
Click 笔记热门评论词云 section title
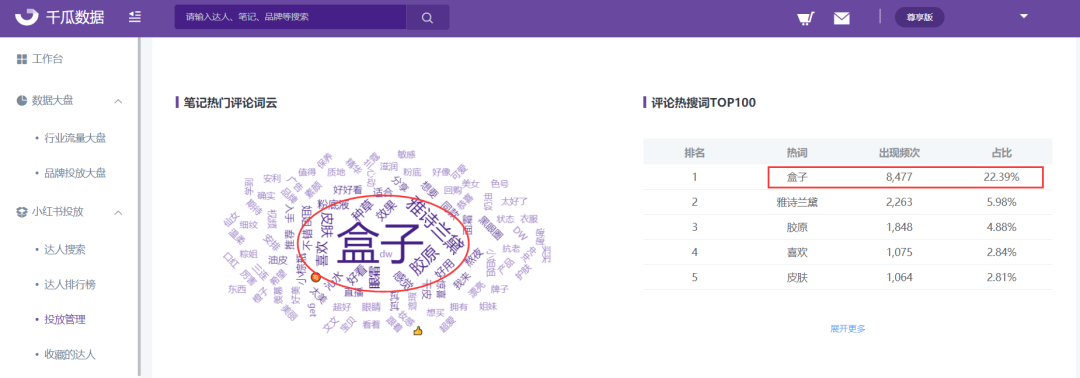(x=231, y=103)
